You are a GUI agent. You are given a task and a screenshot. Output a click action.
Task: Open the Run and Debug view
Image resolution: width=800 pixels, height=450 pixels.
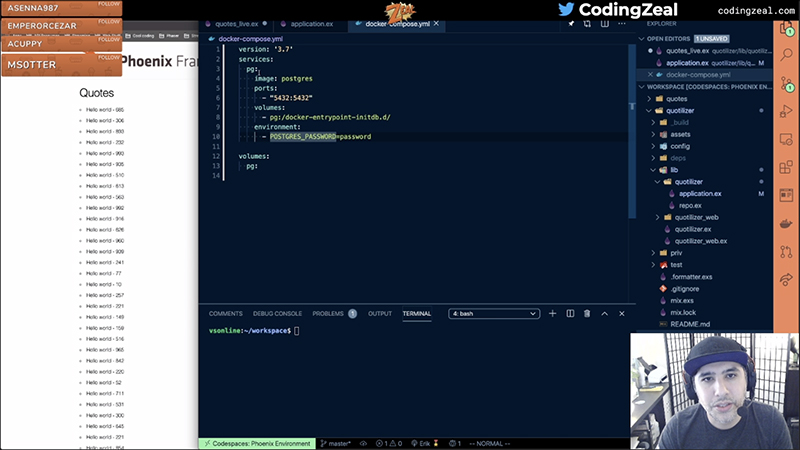786,111
